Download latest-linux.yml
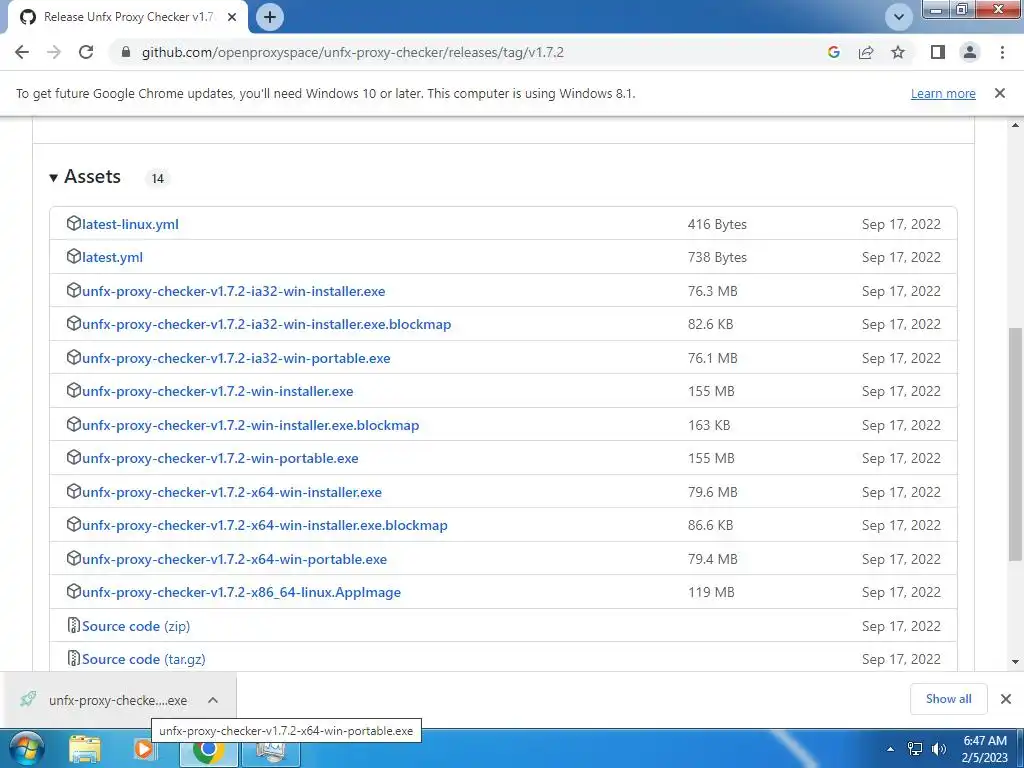This screenshot has height=768, width=1024. point(130,224)
